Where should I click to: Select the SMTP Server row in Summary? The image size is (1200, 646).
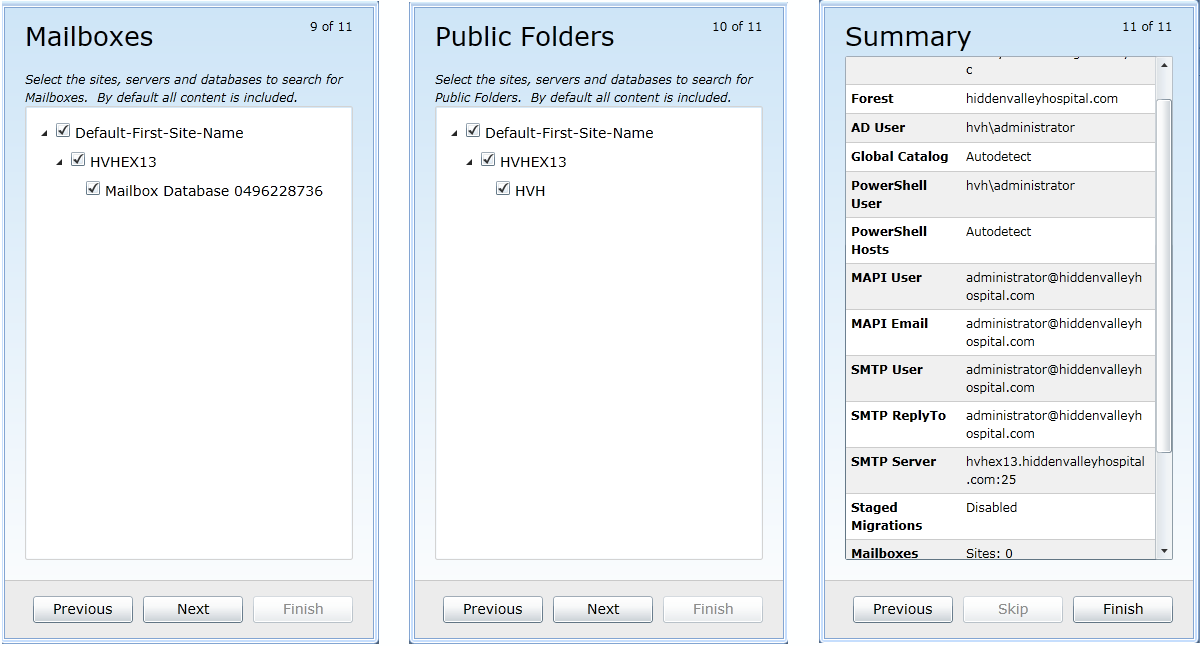[1000, 470]
